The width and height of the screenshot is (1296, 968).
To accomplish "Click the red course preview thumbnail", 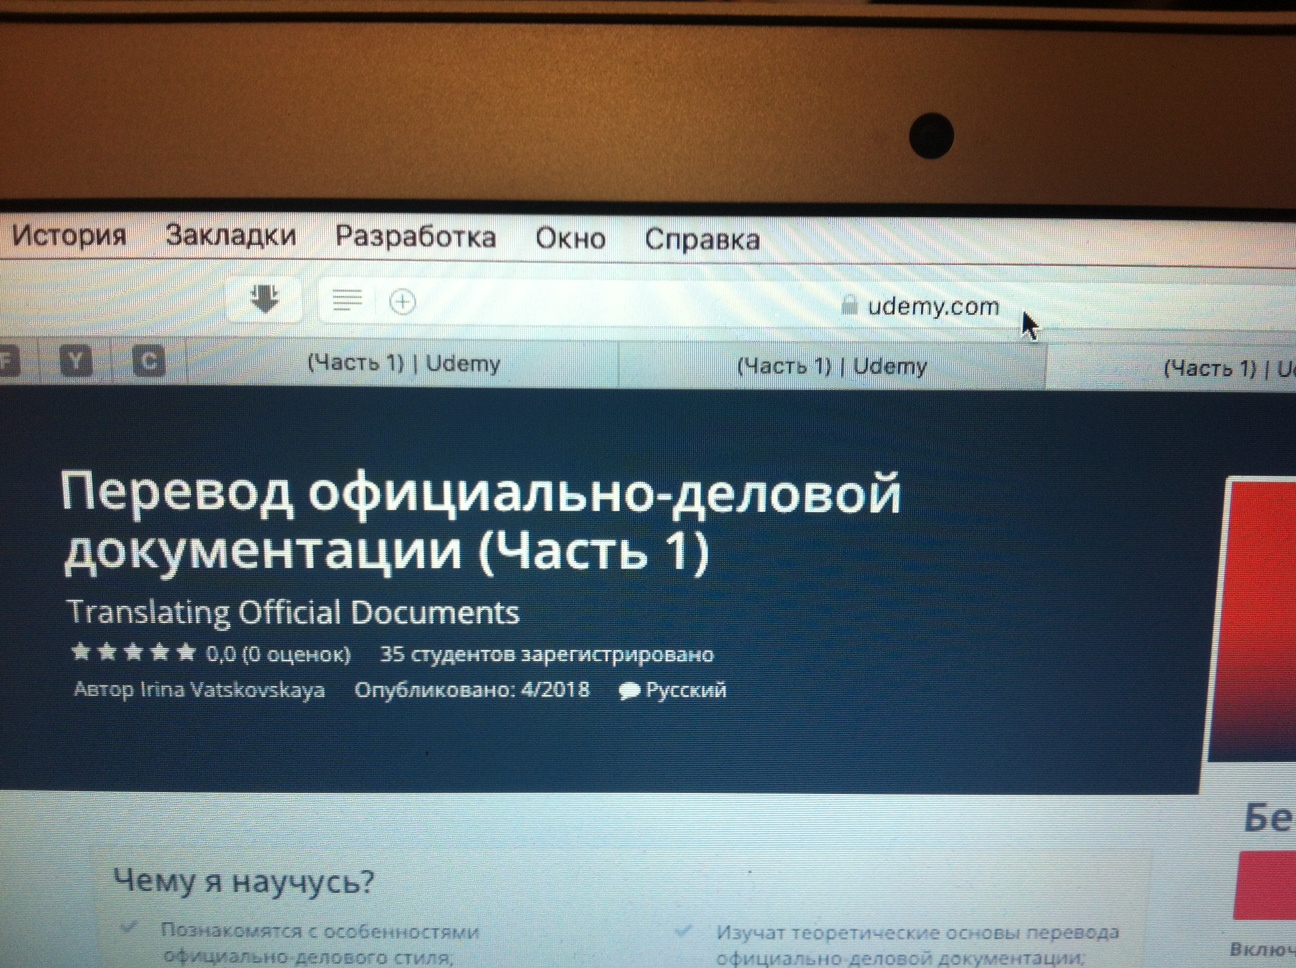I will [x=1254, y=620].
